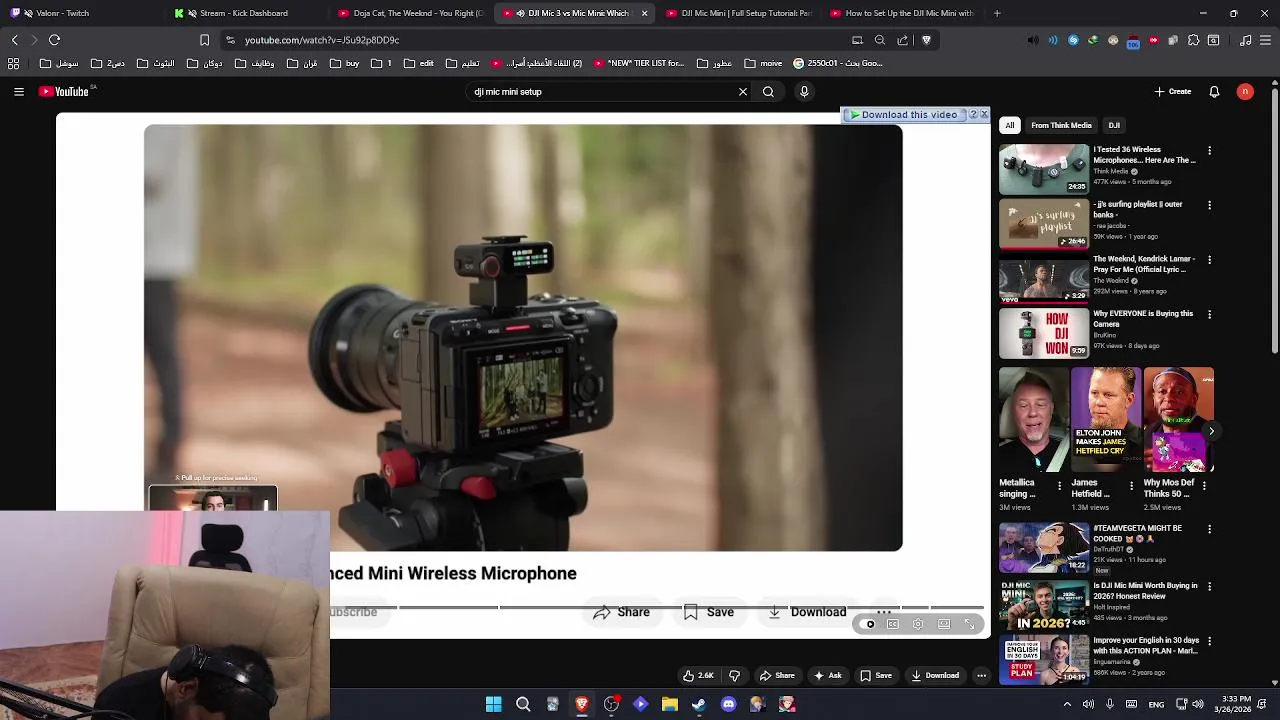The image size is (1280, 720).
Task: Click the dark Share button below the video
Action: click(777, 676)
